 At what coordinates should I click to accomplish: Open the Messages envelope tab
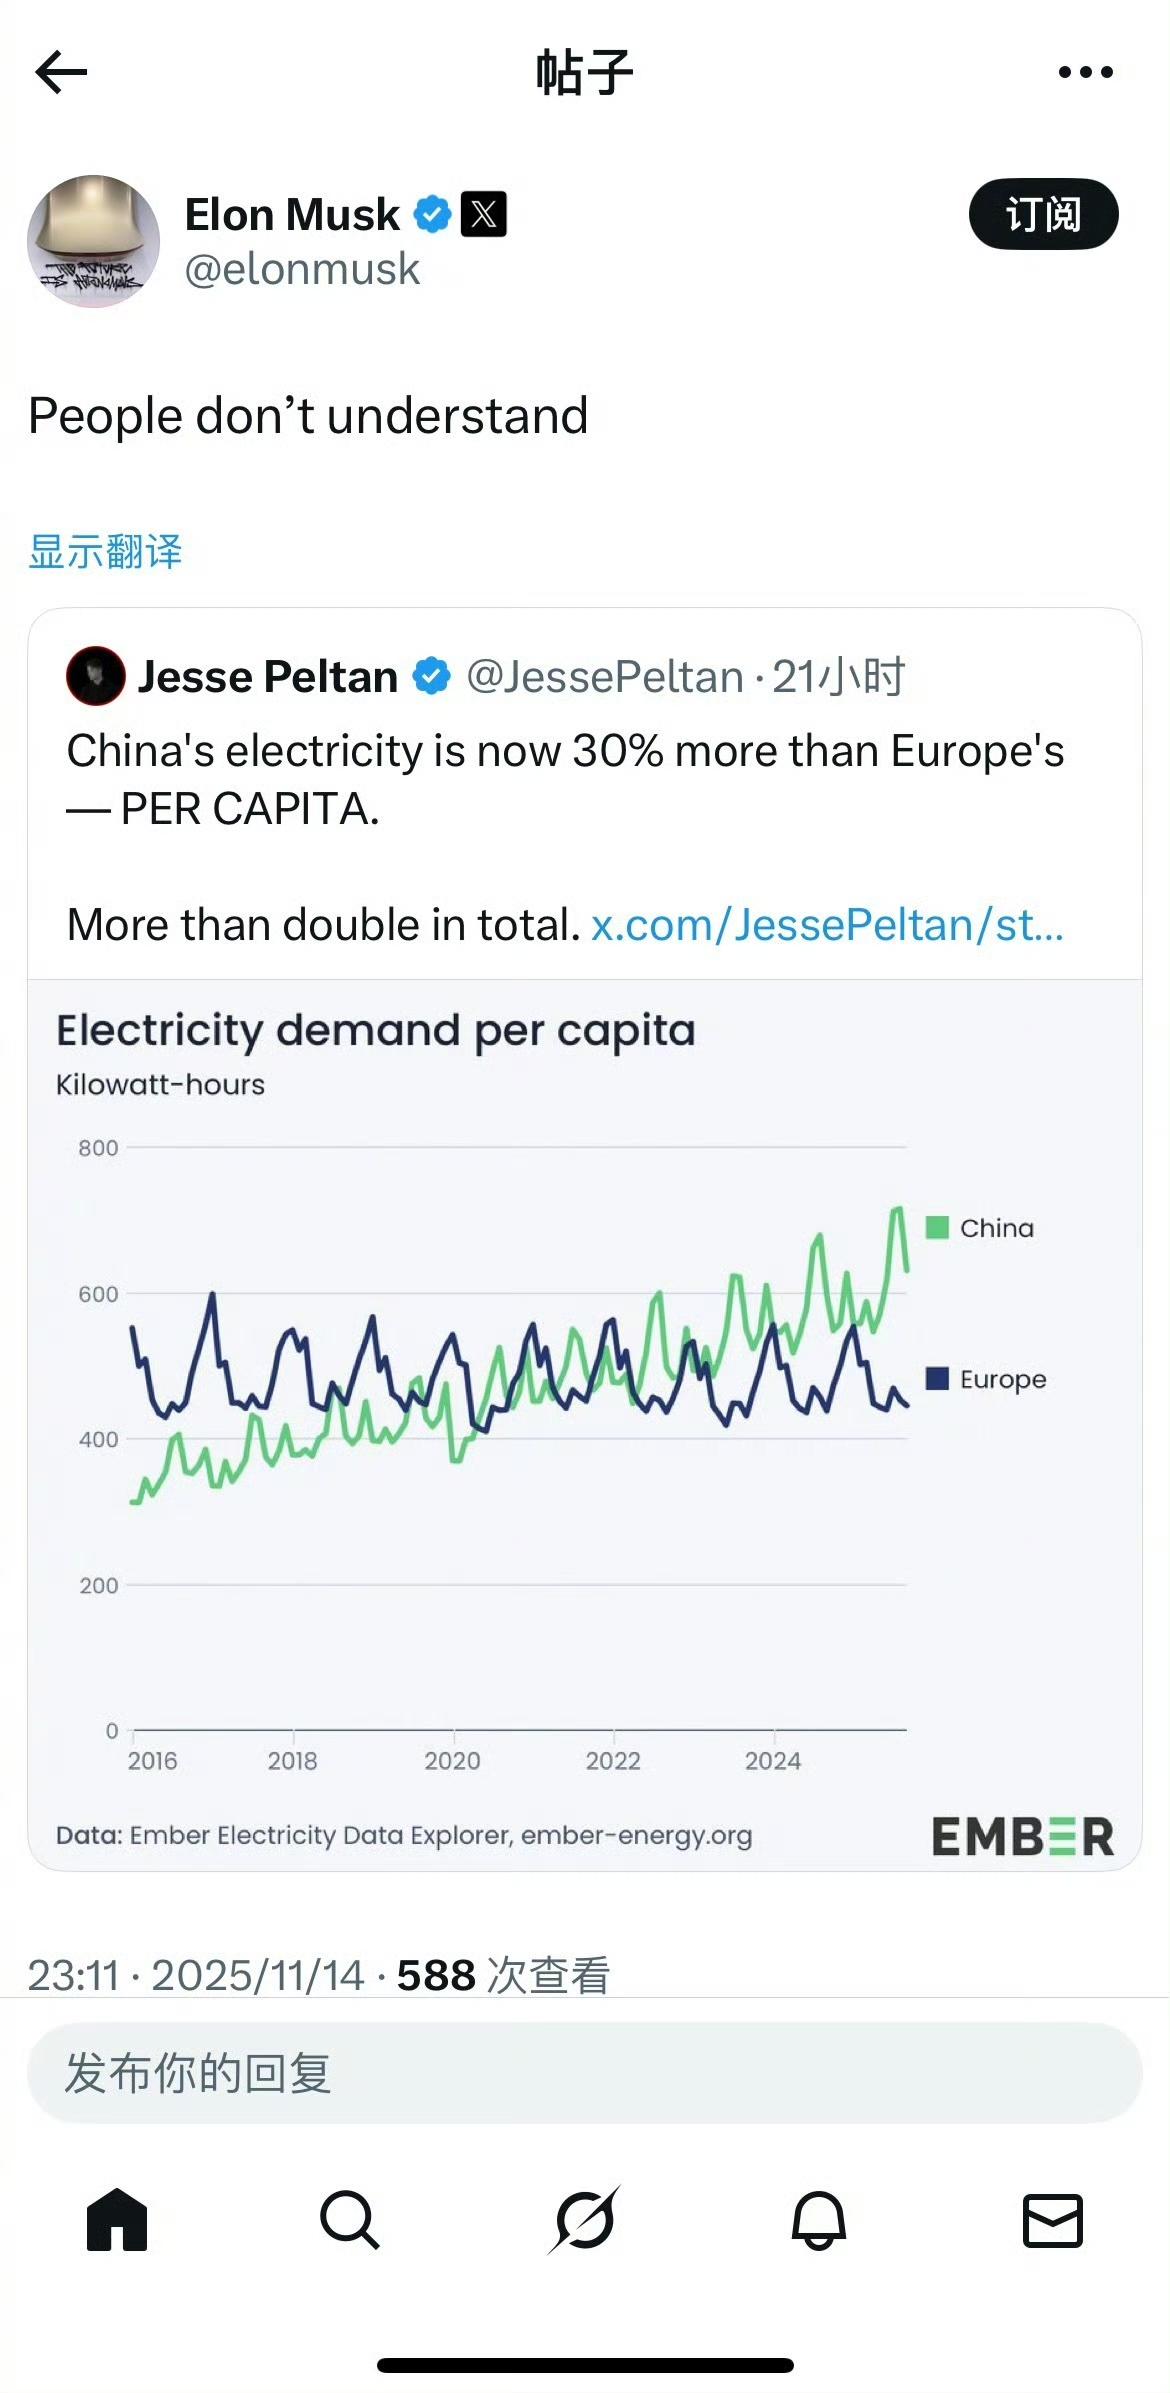(1053, 2220)
